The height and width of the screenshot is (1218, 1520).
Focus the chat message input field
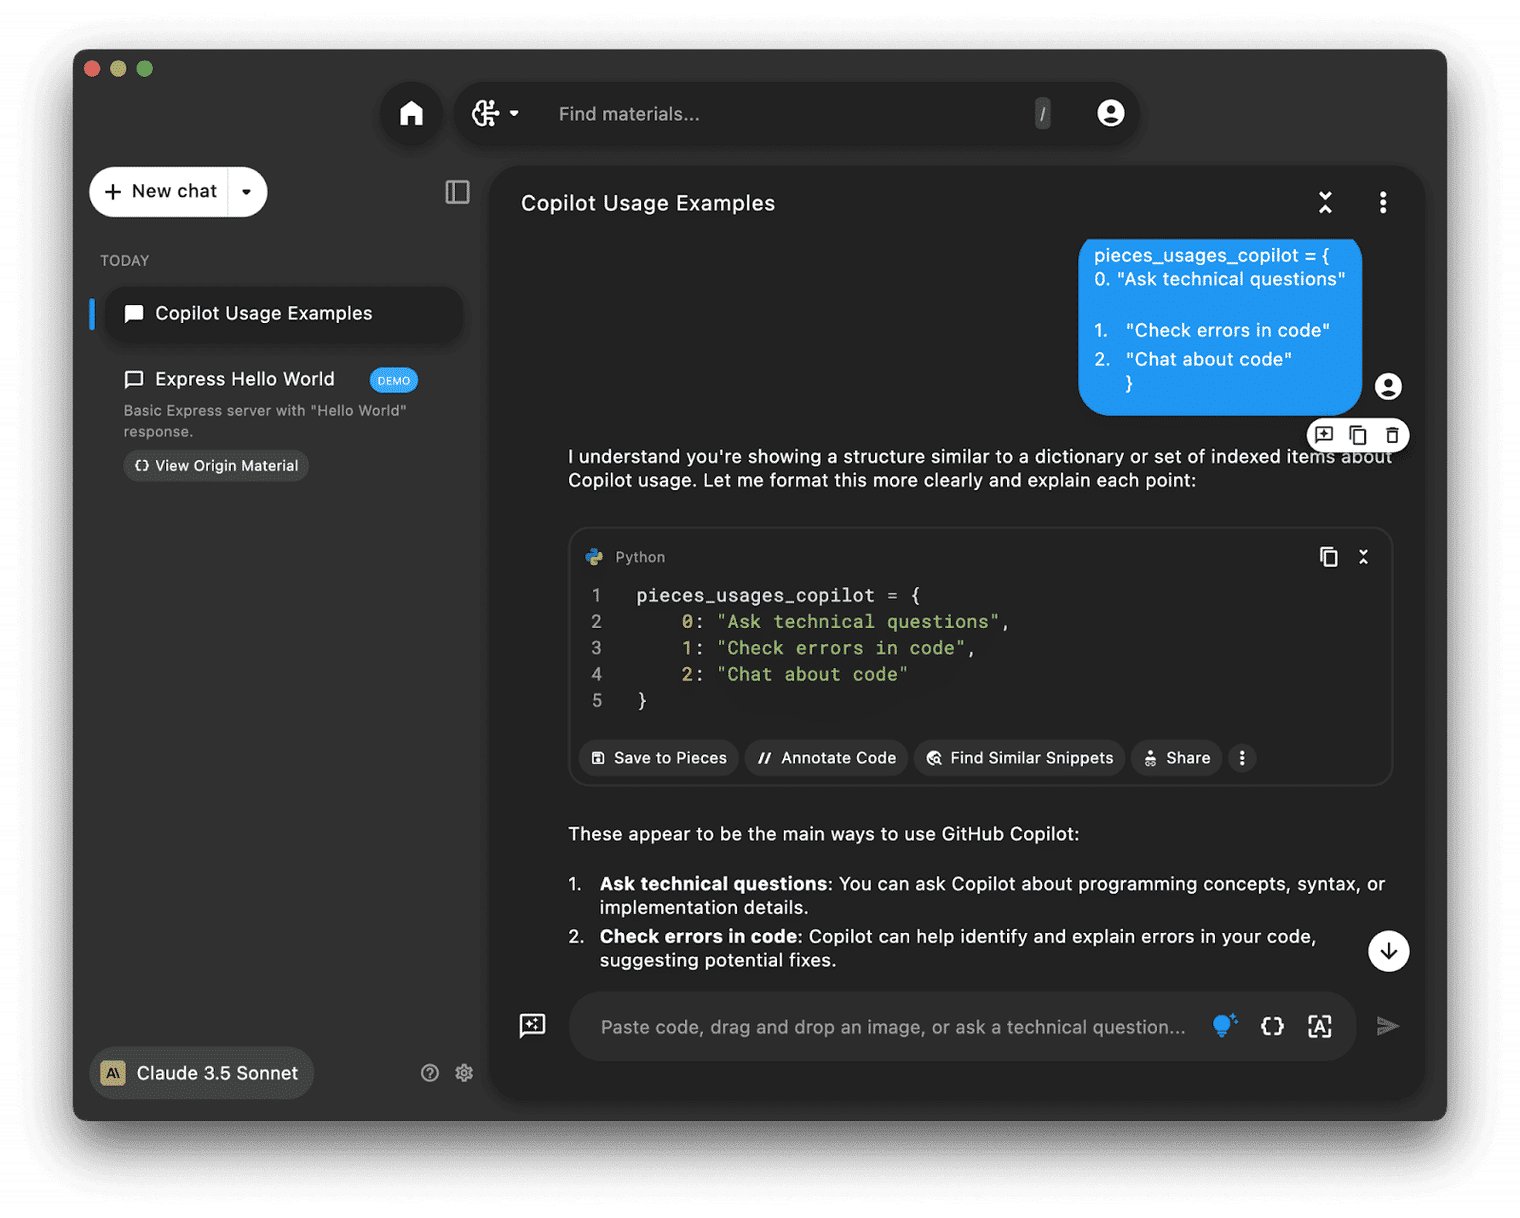pos(892,1027)
